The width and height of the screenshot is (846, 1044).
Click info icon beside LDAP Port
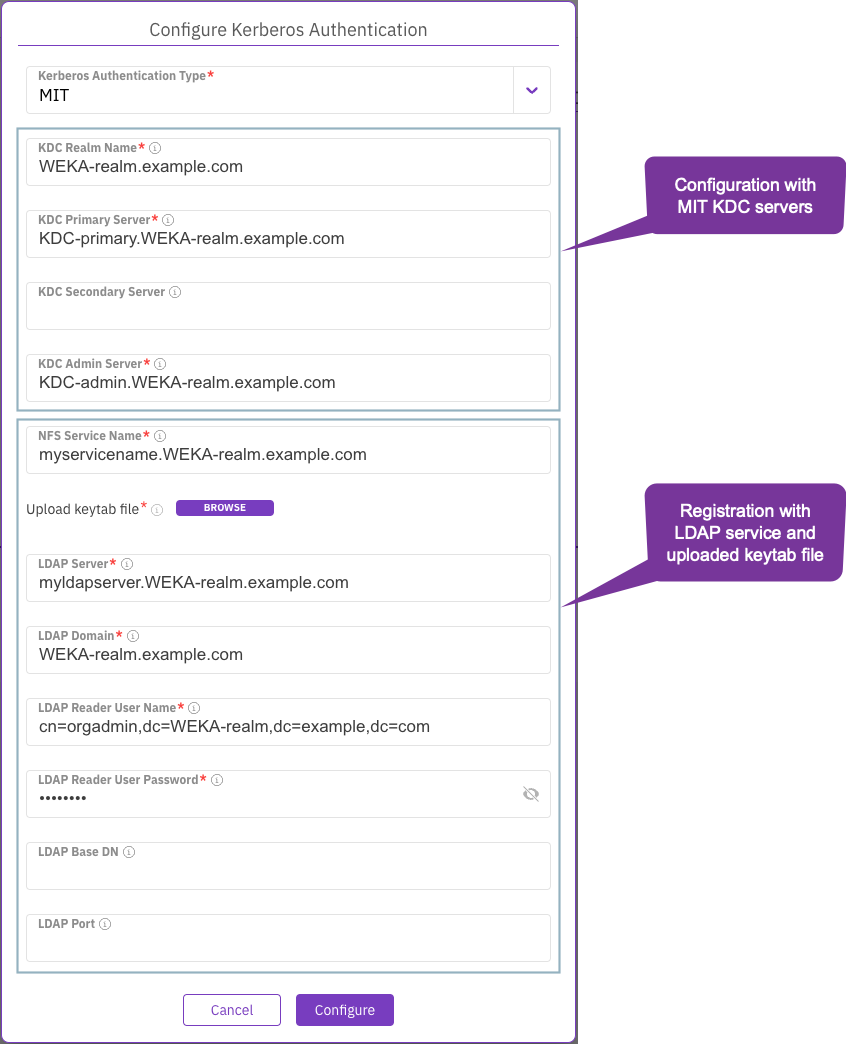tap(105, 924)
